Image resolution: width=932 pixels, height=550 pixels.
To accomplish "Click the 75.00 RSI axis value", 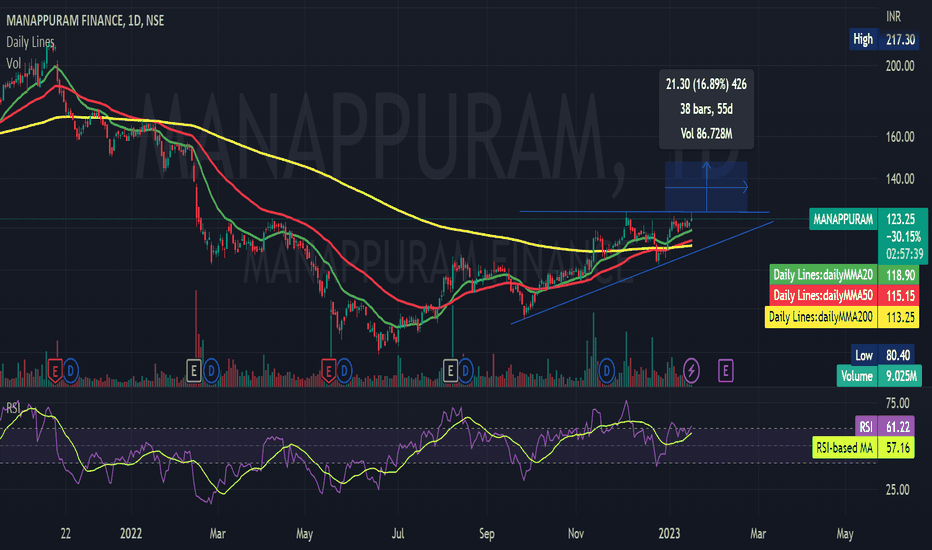I will [898, 404].
